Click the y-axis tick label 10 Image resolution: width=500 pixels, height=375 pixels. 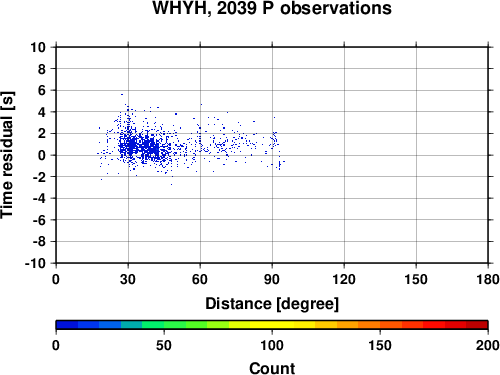[38, 47]
